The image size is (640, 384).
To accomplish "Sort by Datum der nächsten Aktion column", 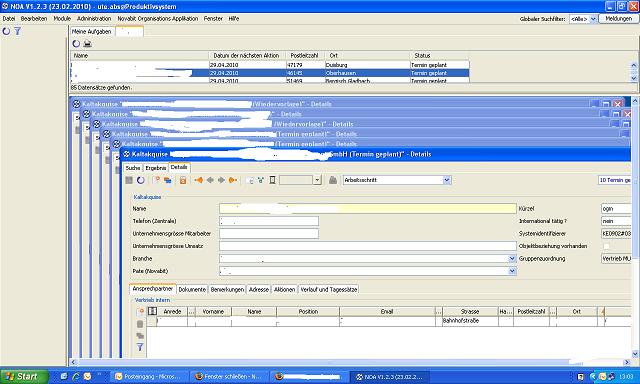I will tap(246, 55).
